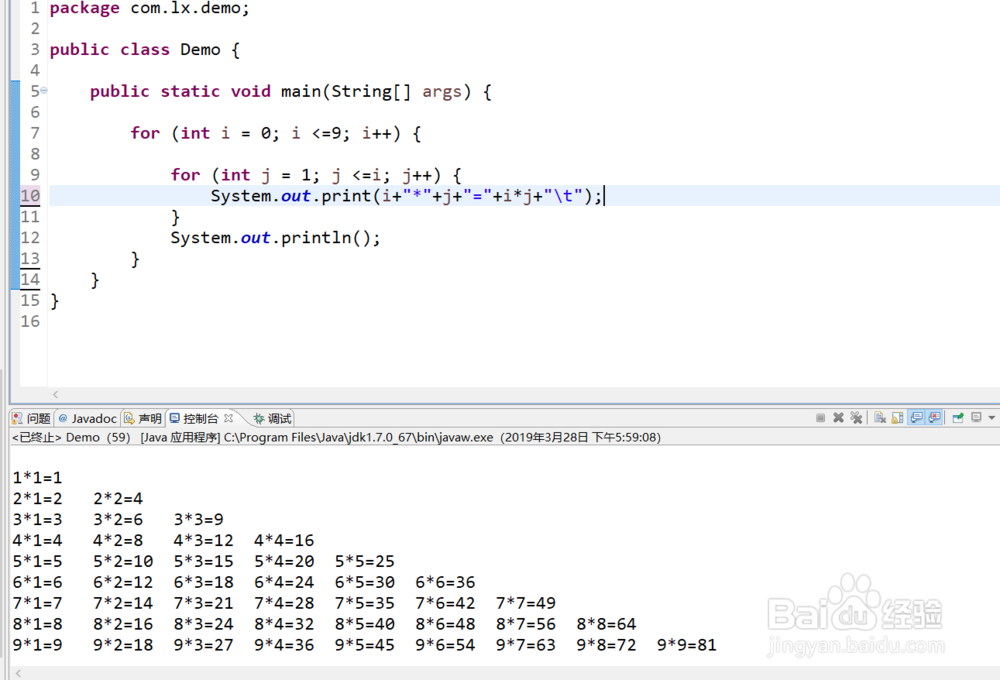Click console output '9*1=9'
Screen dimensions: 1000x680
pos(38,646)
